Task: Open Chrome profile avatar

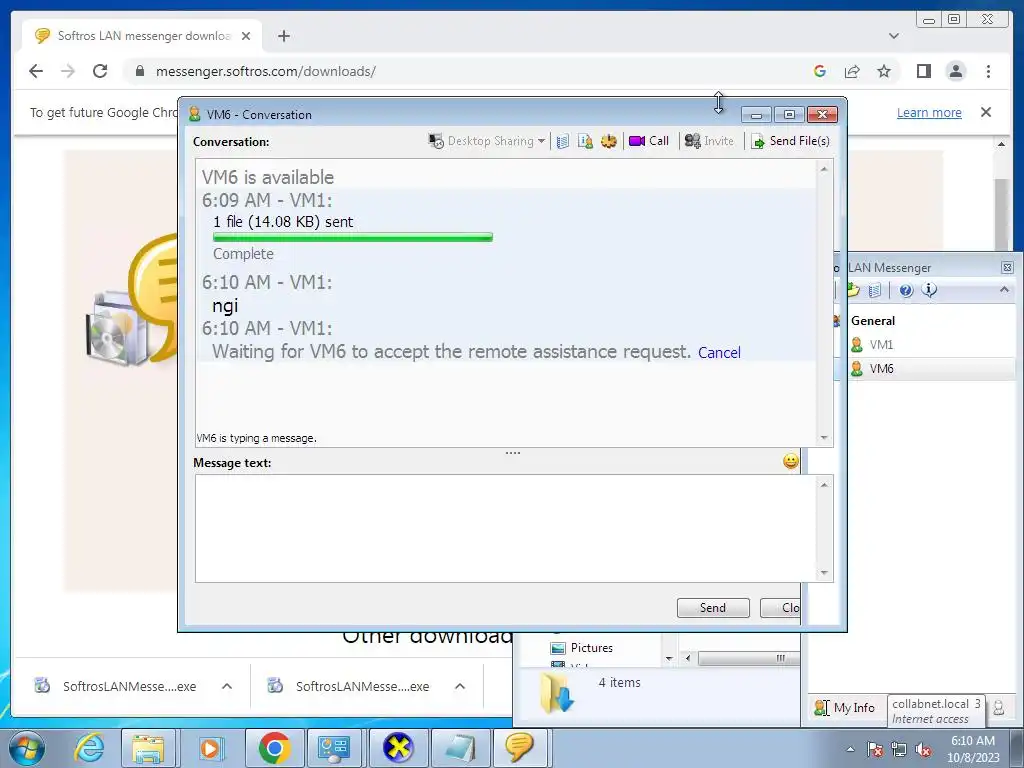Action: point(955,71)
